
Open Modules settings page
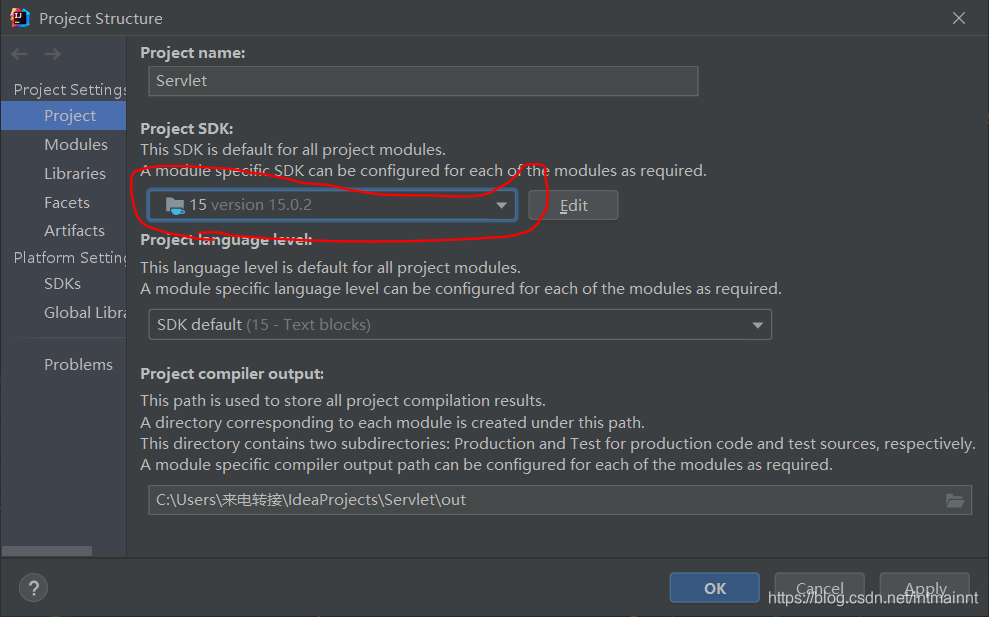76,144
